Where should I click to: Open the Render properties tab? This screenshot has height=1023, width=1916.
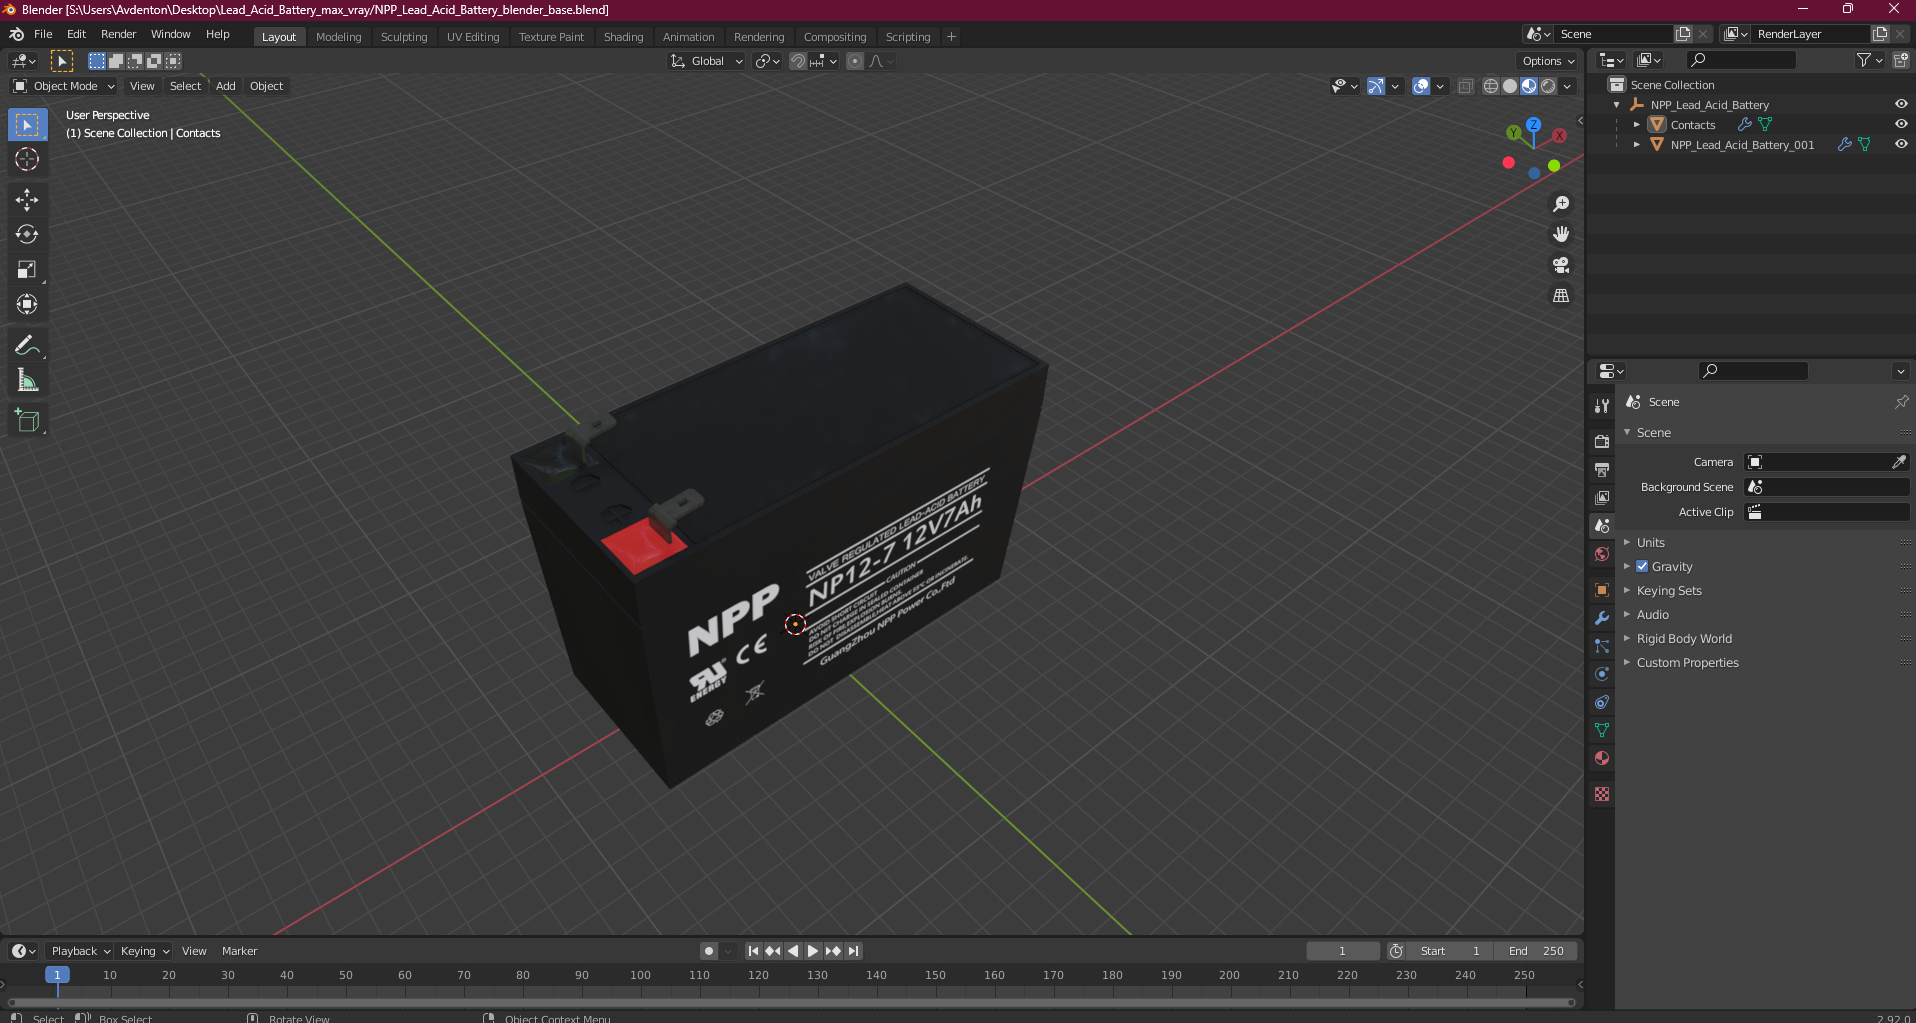pos(1602,441)
